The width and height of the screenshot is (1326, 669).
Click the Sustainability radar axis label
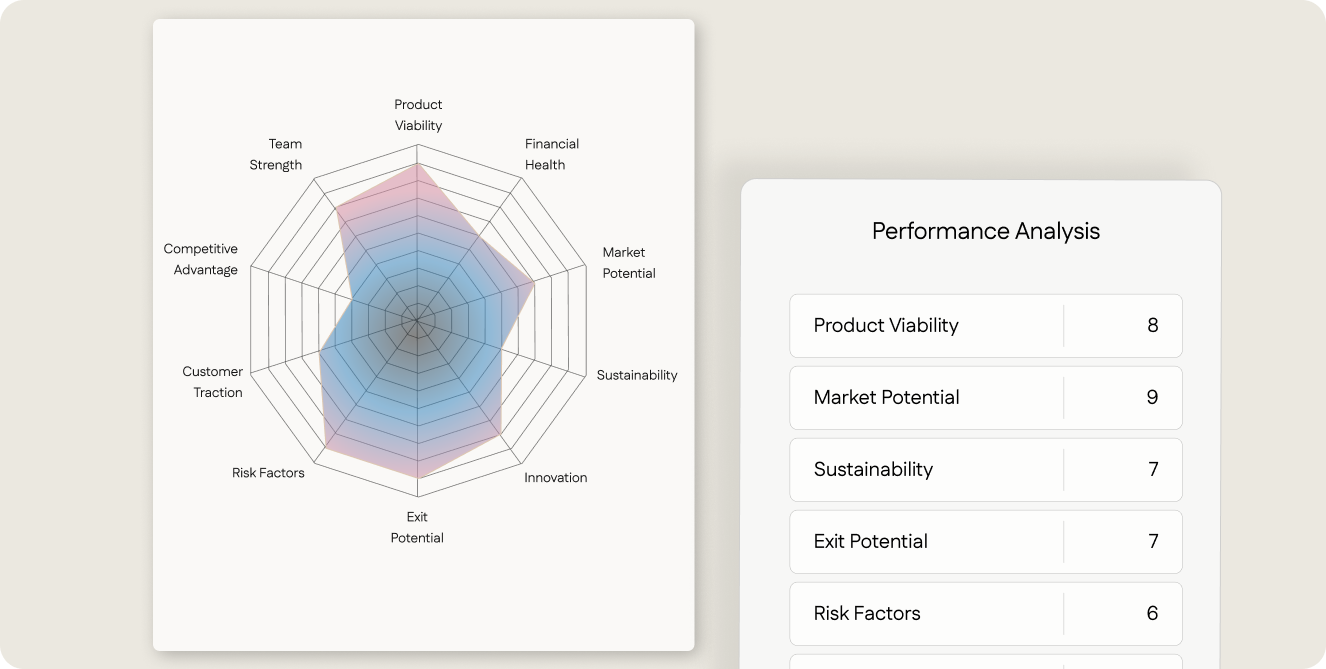click(637, 375)
